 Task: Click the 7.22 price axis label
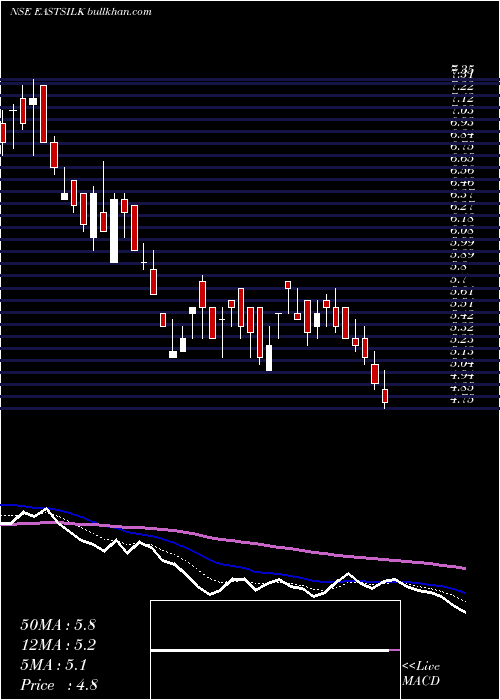(x=462, y=86)
